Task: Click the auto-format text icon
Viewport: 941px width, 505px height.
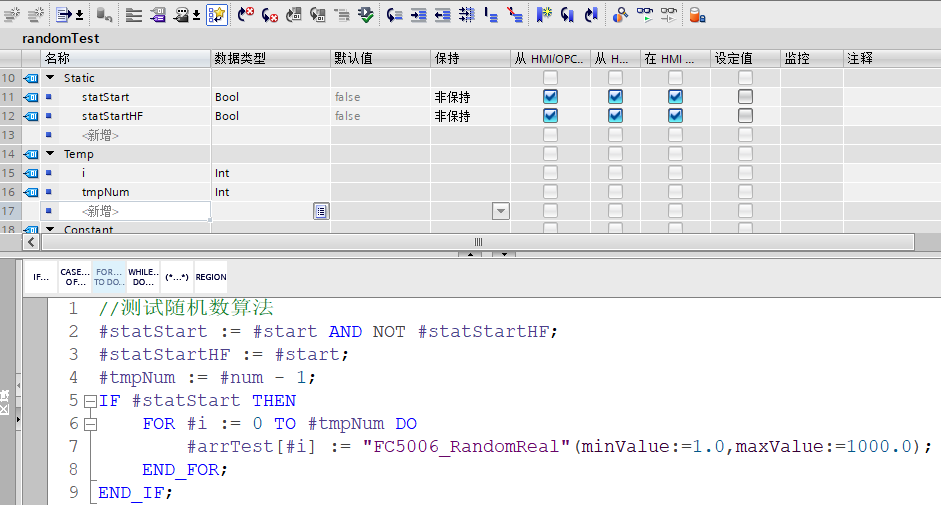Action: pos(466,14)
